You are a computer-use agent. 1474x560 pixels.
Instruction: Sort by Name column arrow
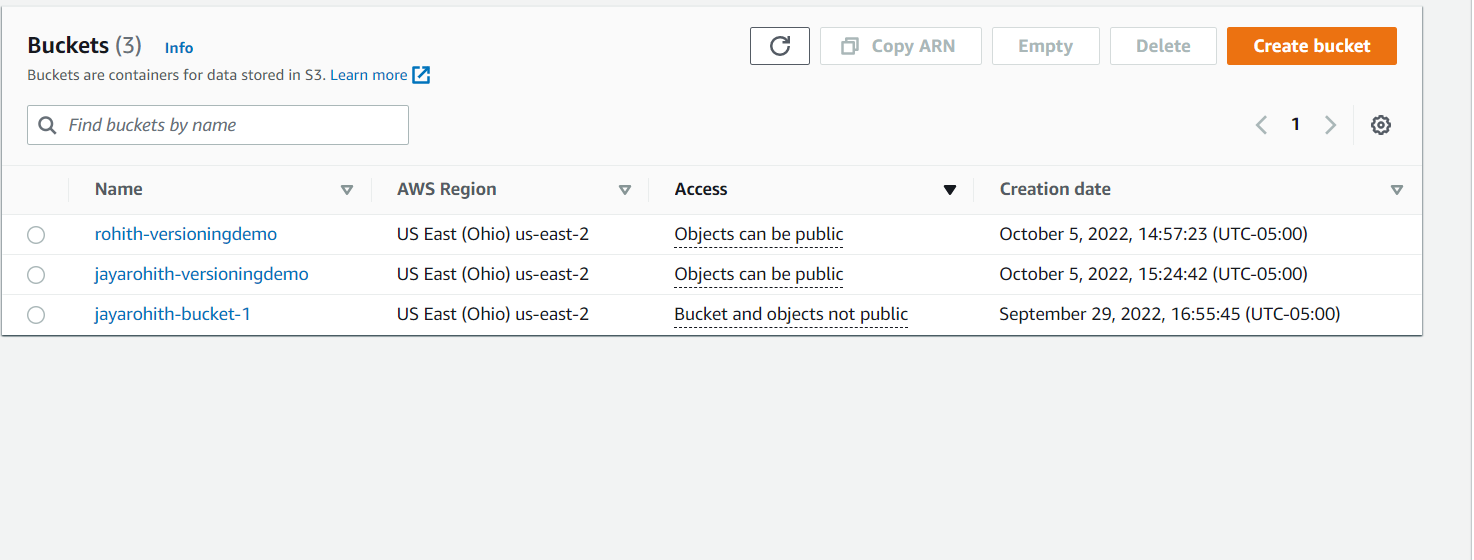coord(347,190)
